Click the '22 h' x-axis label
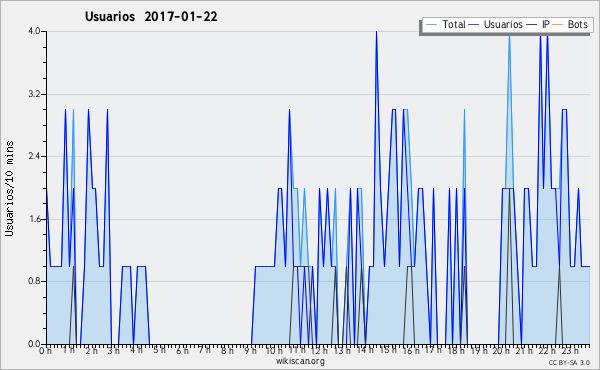The height and width of the screenshot is (370, 600). tap(547, 351)
